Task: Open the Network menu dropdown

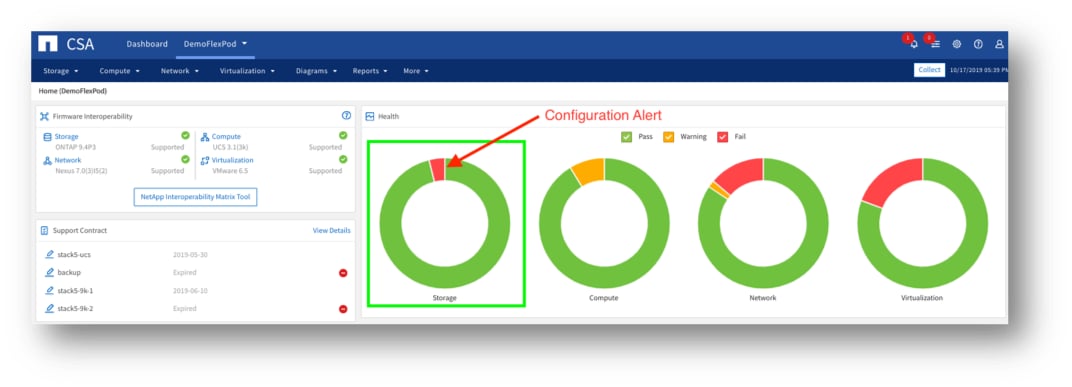Action: 180,70
